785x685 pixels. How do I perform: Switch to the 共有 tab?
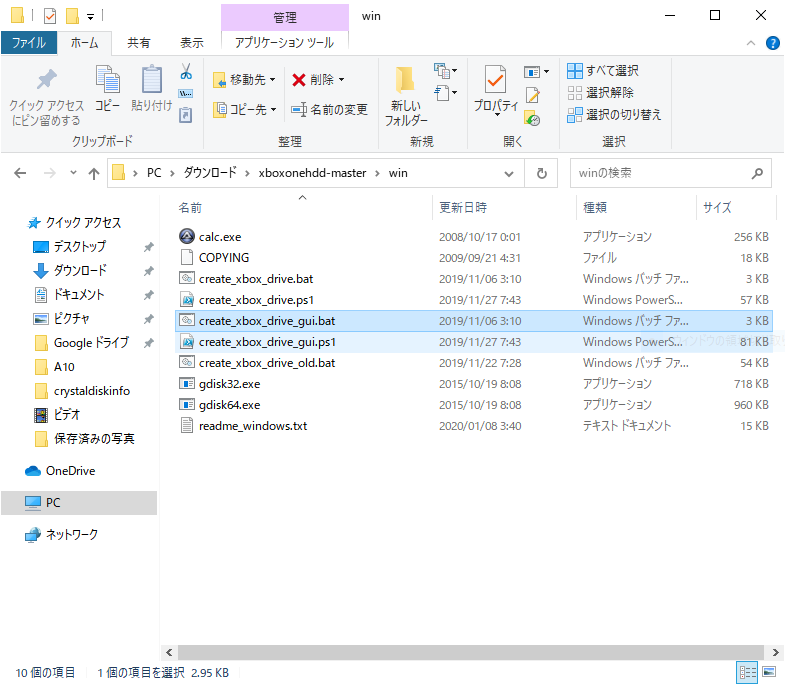[138, 43]
